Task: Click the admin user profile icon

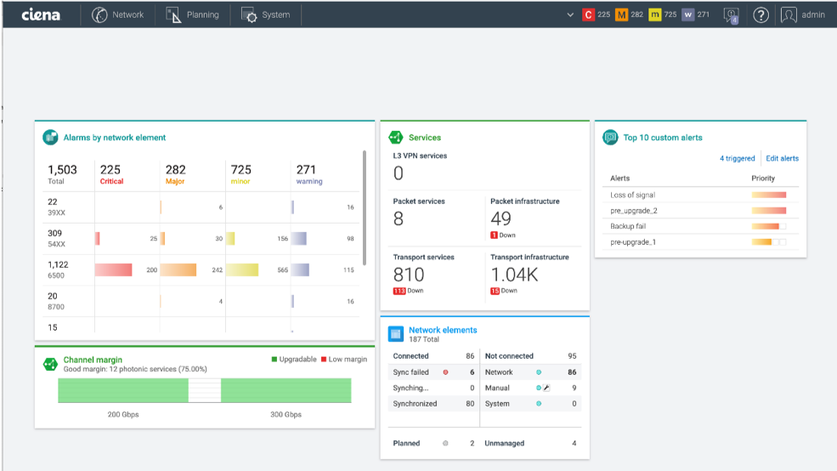Action: [789, 15]
